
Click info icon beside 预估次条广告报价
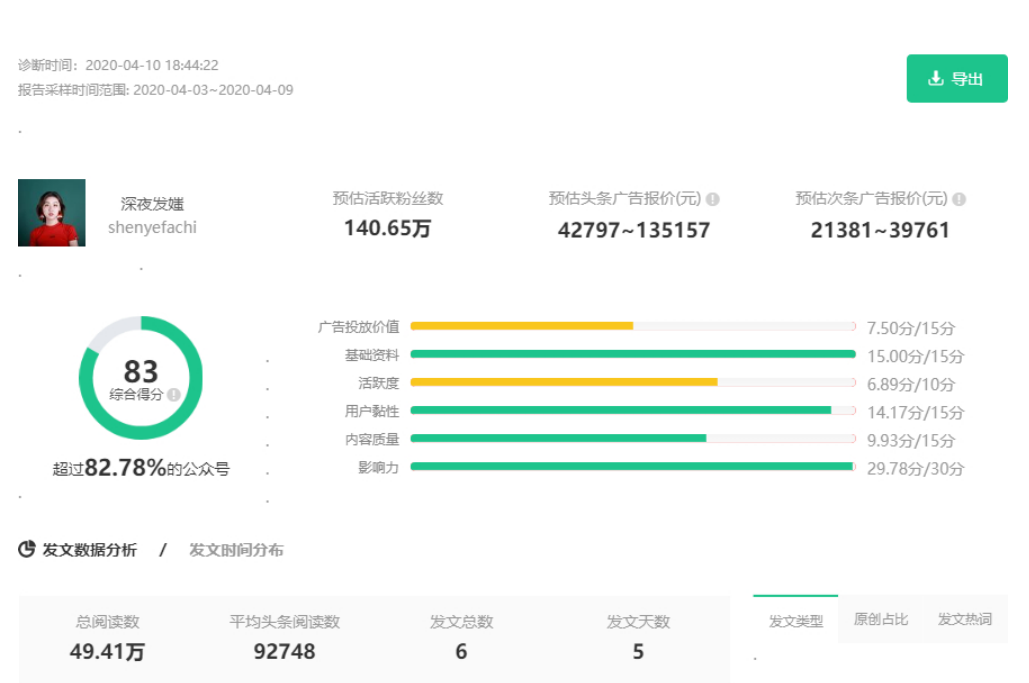(959, 199)
